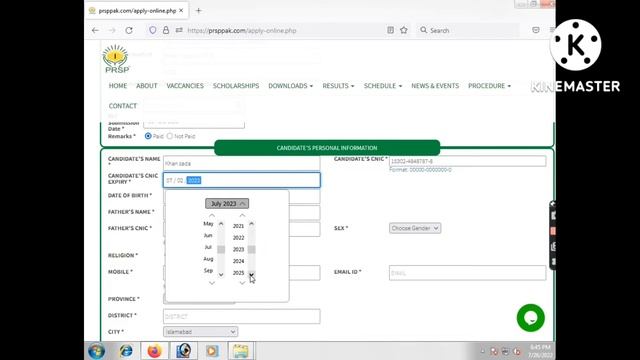Click the District input field
The width and height of the screenshot is (640, 360).
pyautogui.click(x=242, y=316)
